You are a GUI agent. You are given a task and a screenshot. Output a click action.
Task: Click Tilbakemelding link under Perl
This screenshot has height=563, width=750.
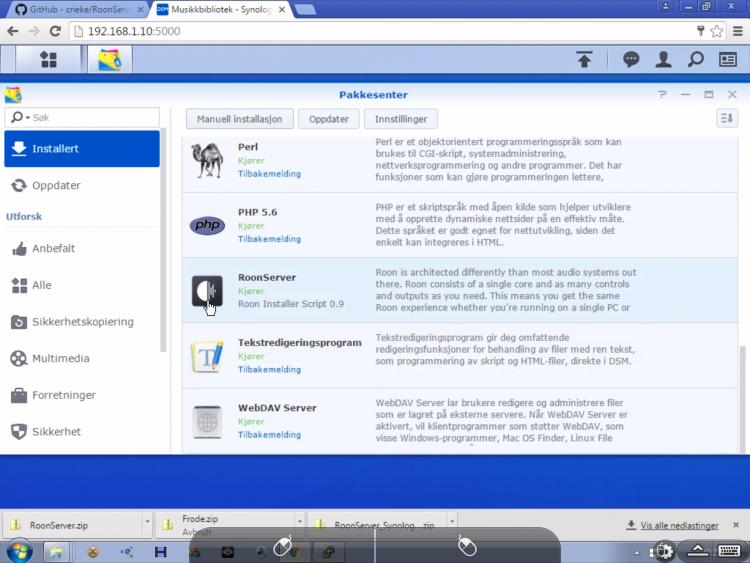pos(269,174)
